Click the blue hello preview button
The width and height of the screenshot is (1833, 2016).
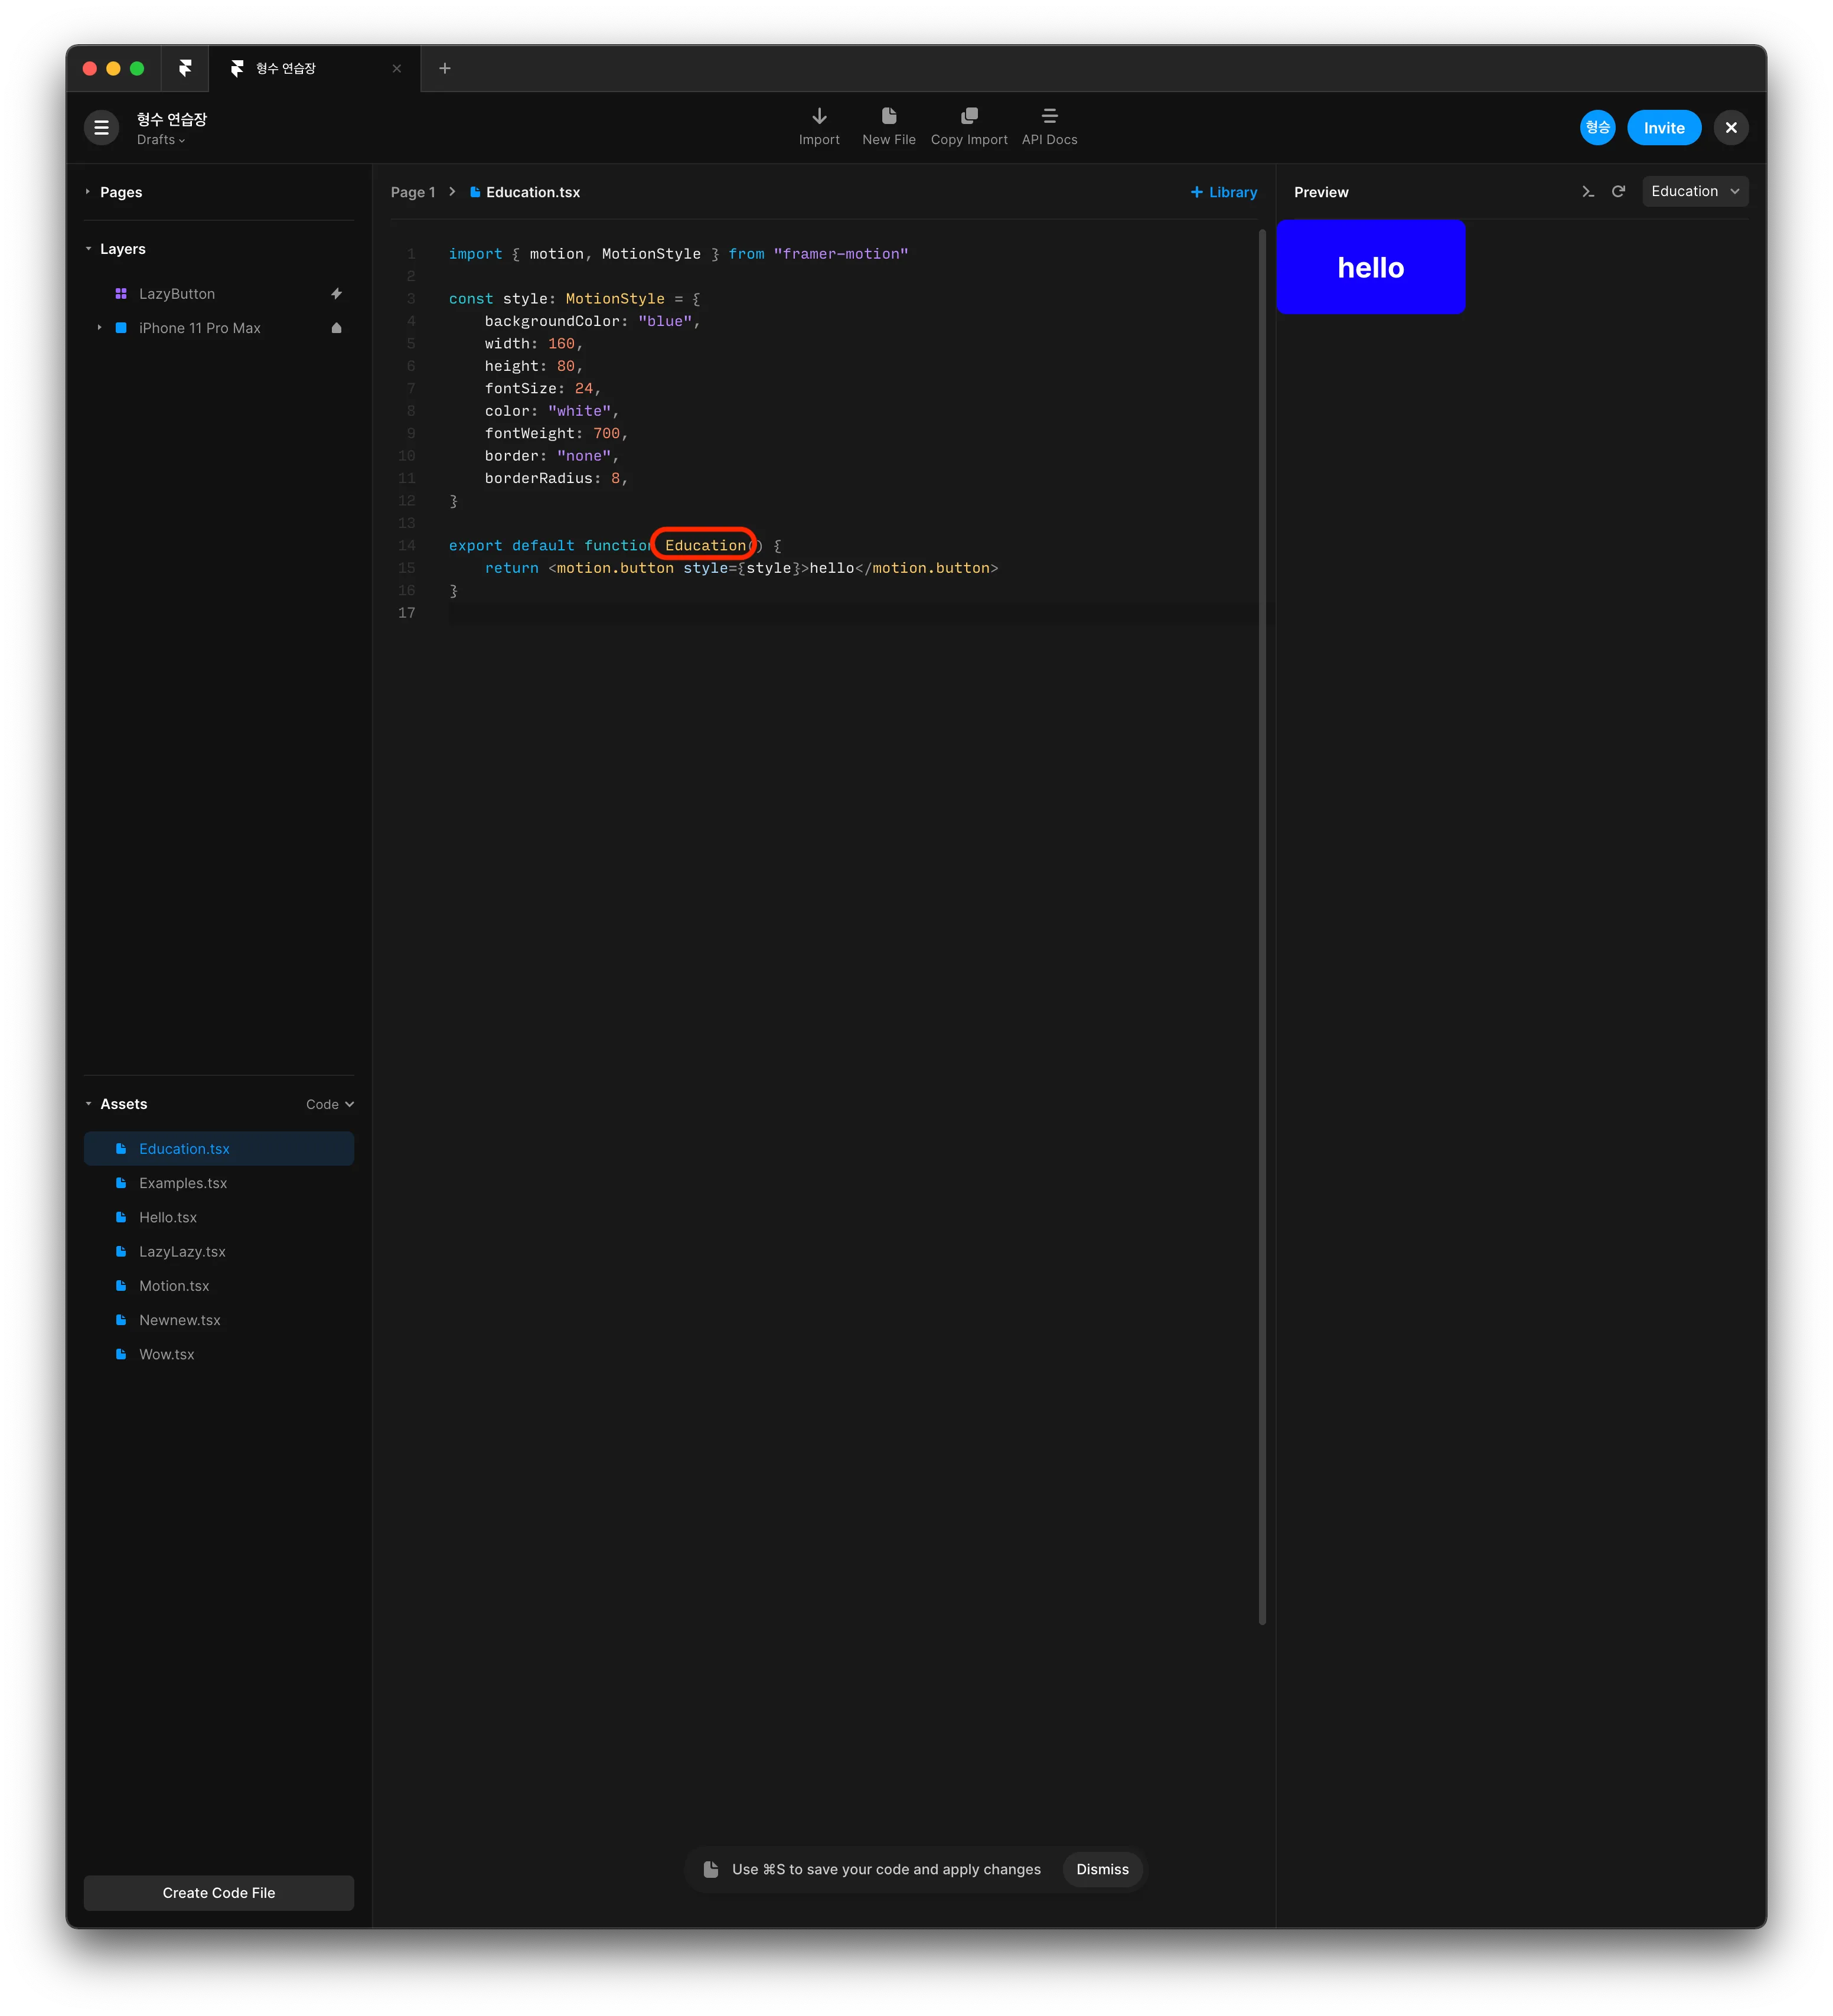(x=1371, y=267)
